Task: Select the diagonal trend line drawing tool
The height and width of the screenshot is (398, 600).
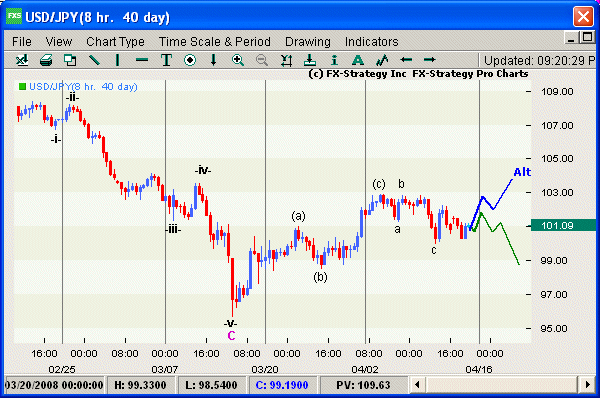Action: click(94, 60)
